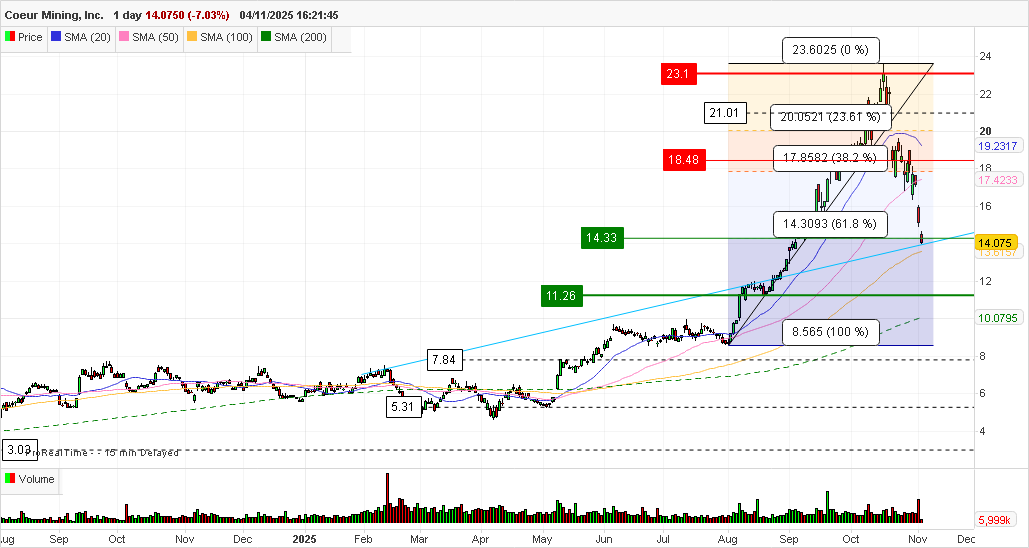The height and width of the screenshot is (548, 1029).
Task: Select the SMA (20) legend tab
Action: click(x=80, y=37)
